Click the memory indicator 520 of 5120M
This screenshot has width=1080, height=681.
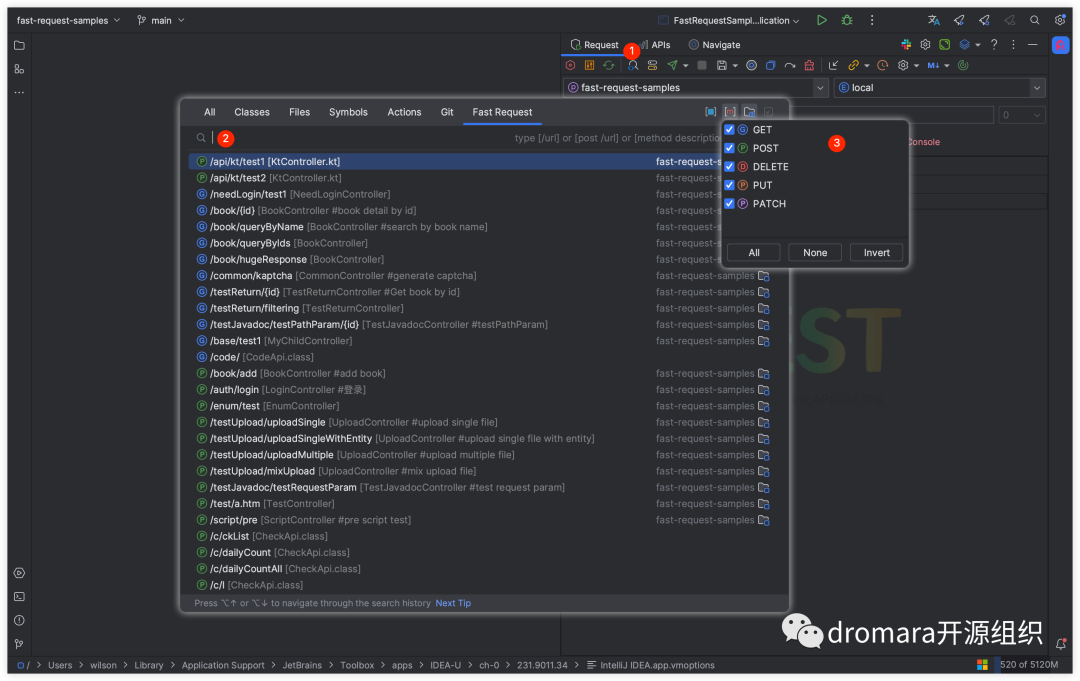(x=1029, y=665)
